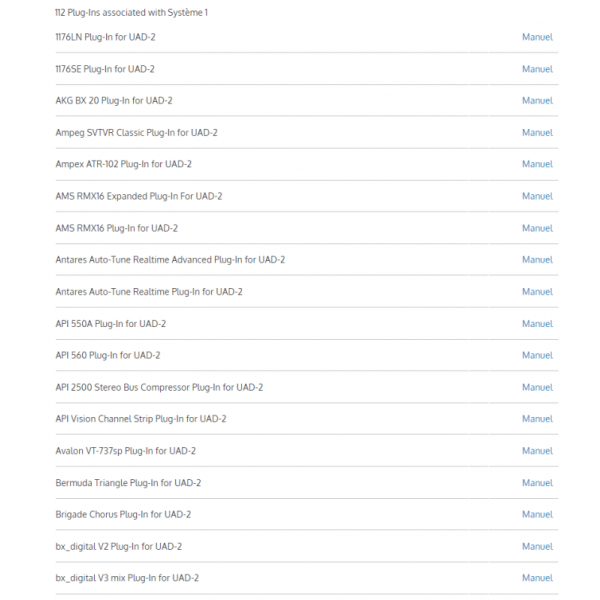Open the Manuel link for 1176SE Plug-In
The width and height of the screenshot is (600, 600).
point(537,69)
